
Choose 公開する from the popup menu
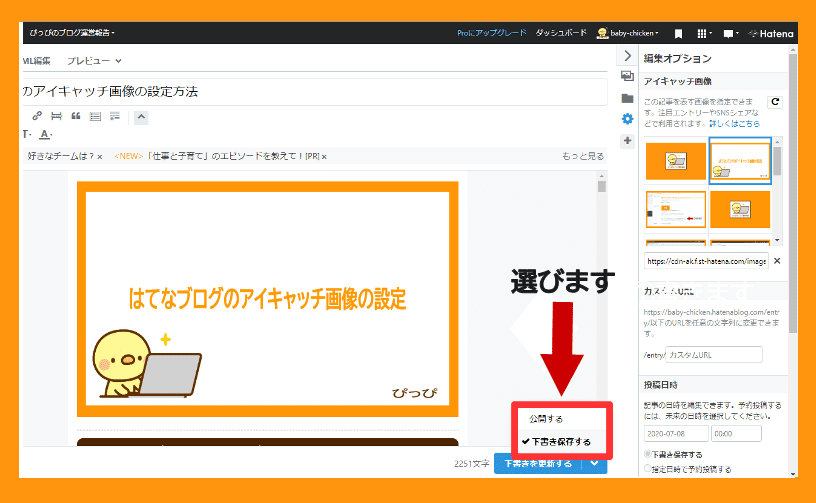(x=562, y=419)
